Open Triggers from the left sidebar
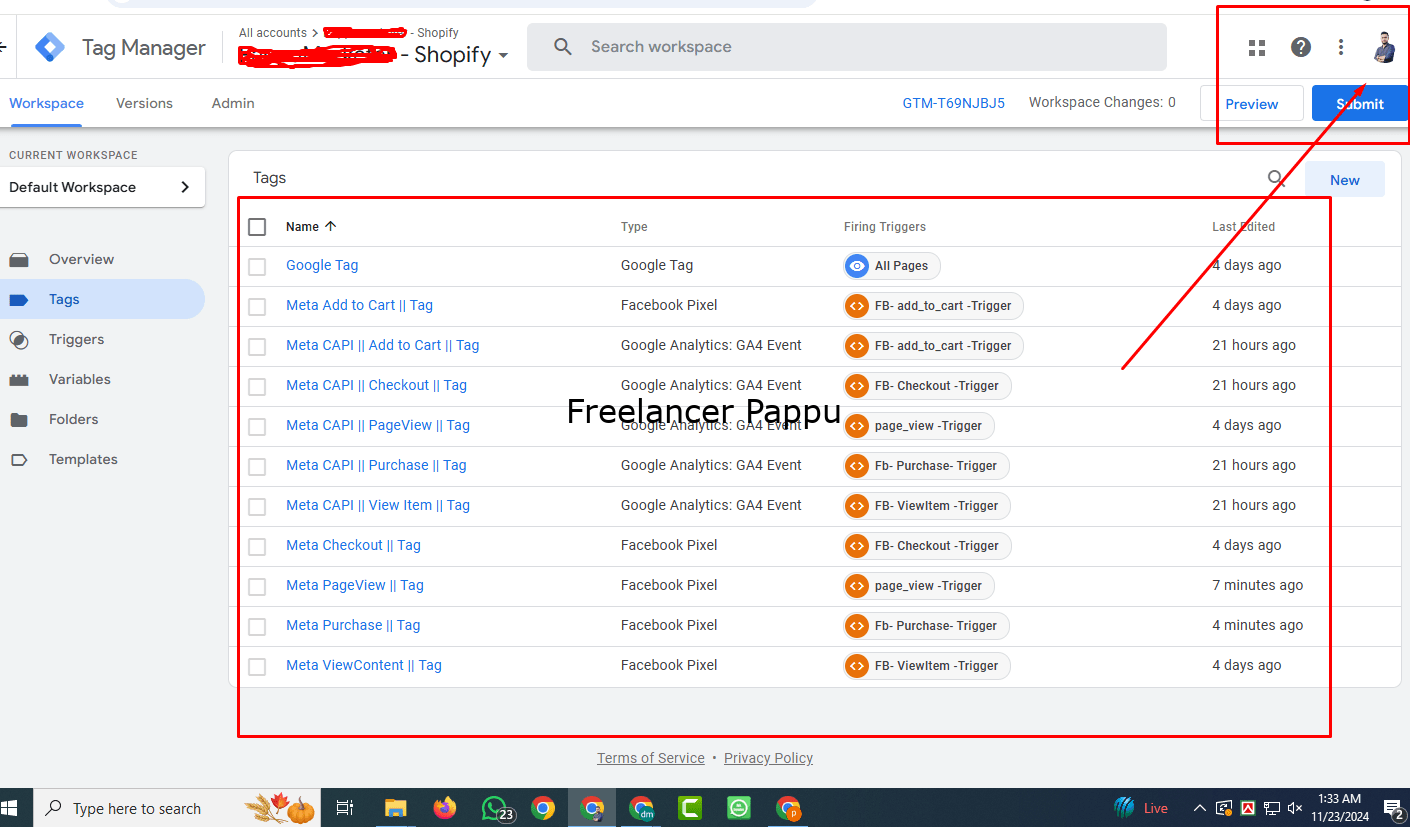The width and height of the screenshot is (1410, 827). 76,339
